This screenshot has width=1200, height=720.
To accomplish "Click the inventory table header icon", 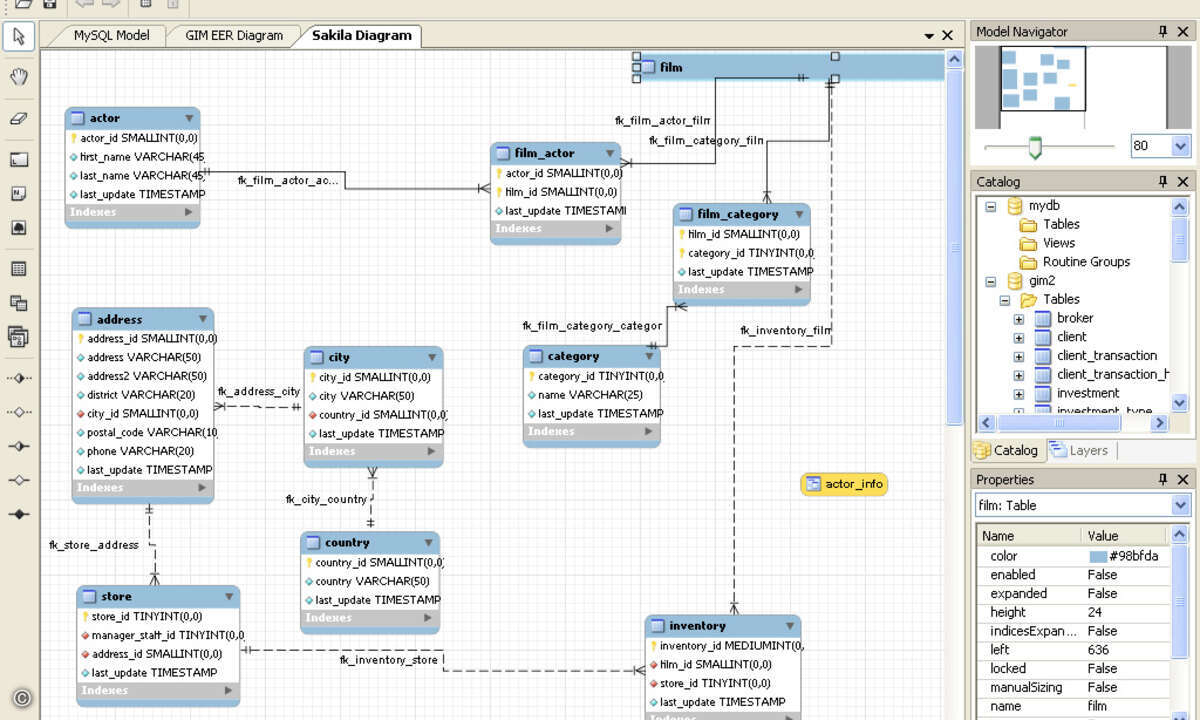I will (x=657, y=626).
